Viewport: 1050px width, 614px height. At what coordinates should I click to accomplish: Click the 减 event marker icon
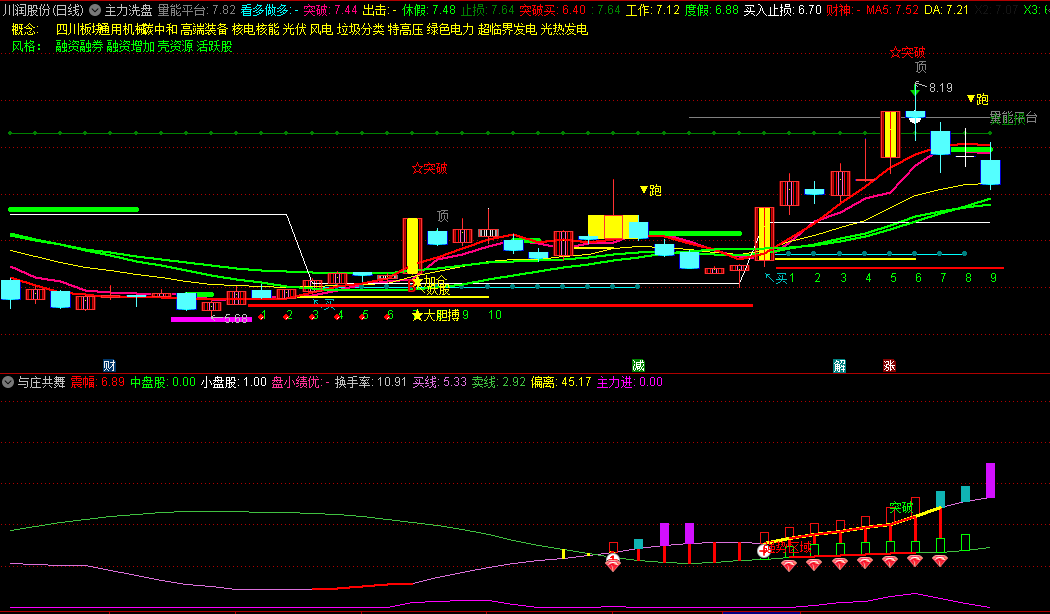[638, 366]
